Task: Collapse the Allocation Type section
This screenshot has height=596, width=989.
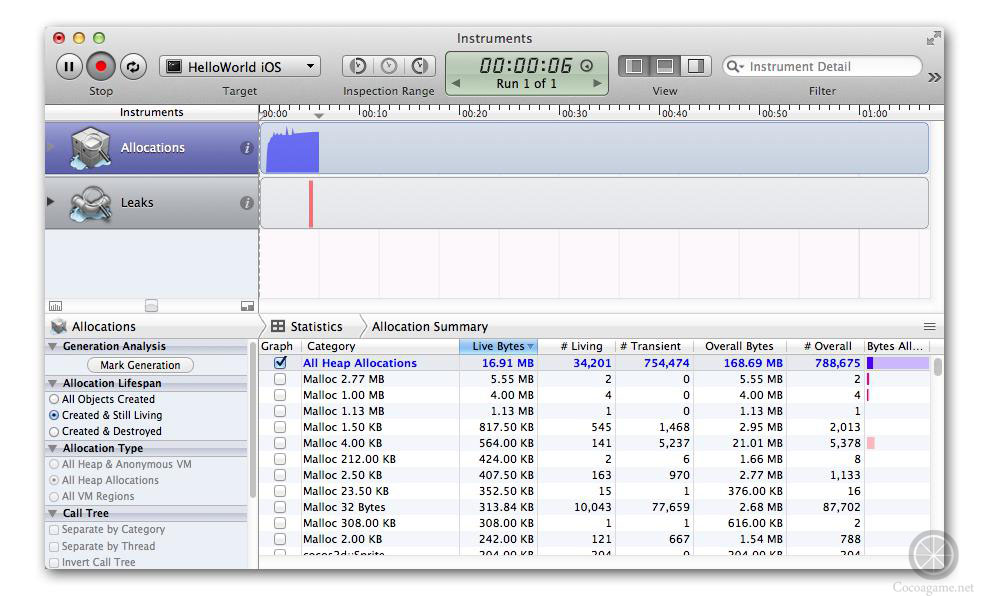Action: pyautogui.click(x=53, y=448)
